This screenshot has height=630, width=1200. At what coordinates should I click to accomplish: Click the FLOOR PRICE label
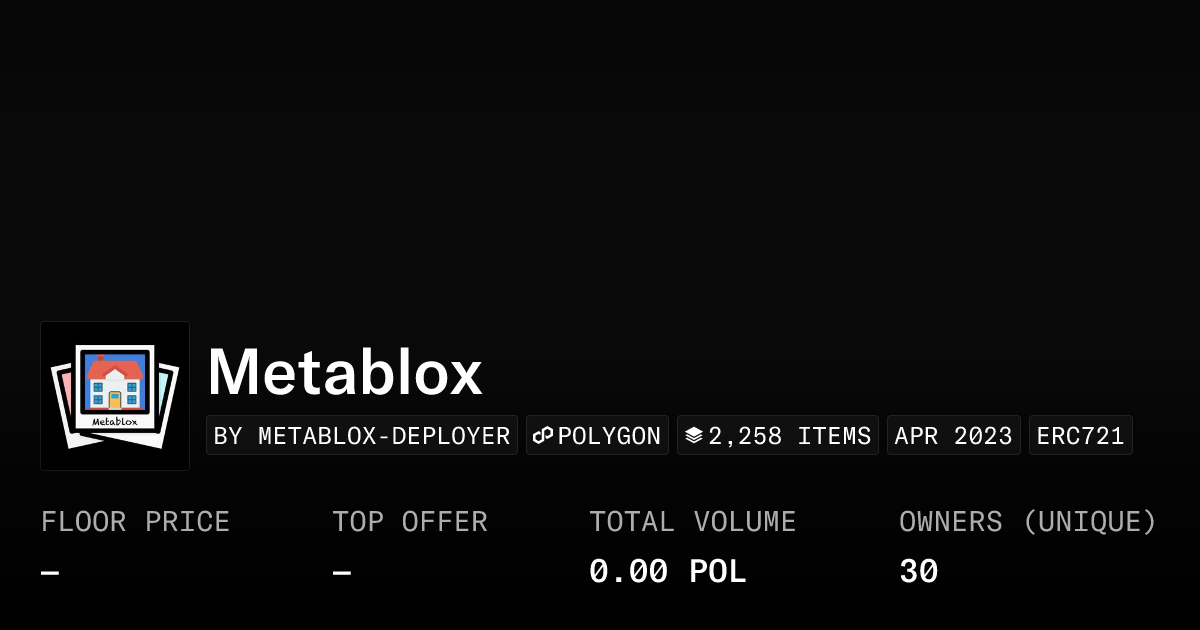(x=136, y=522)
